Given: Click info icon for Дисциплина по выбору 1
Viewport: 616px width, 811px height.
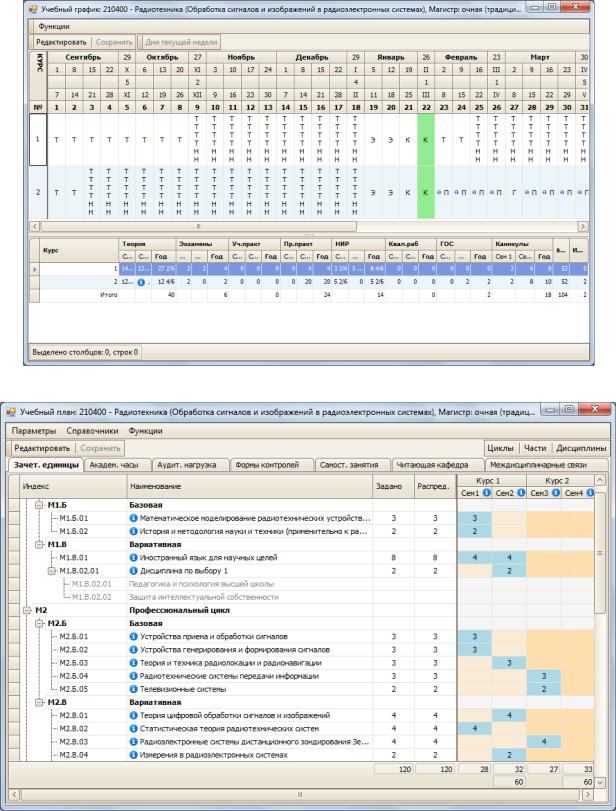Looking at the screenshot, I should coord(133,570).
